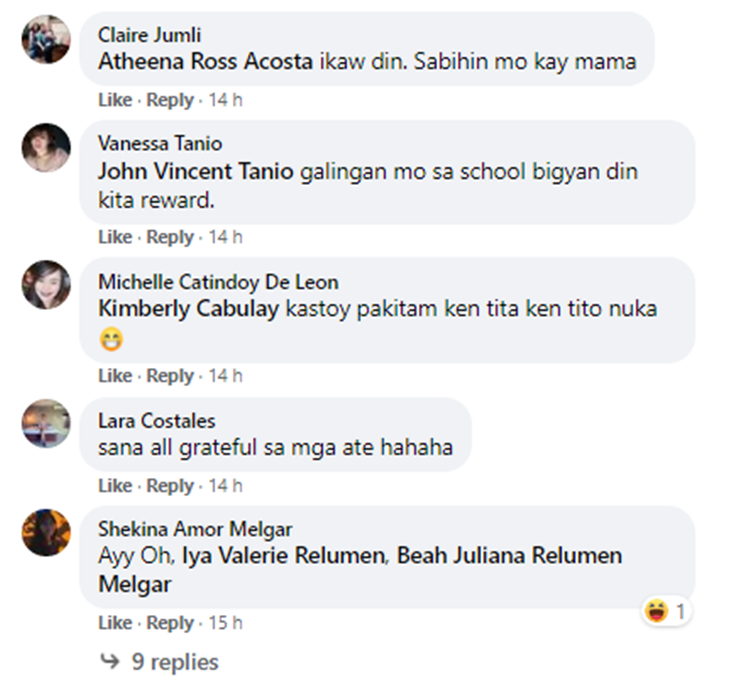Image resolution: width=750 pixels, height=682 pixels.
Task: Click the laughing reaction emoji icon
Action: tap(656, 612)
